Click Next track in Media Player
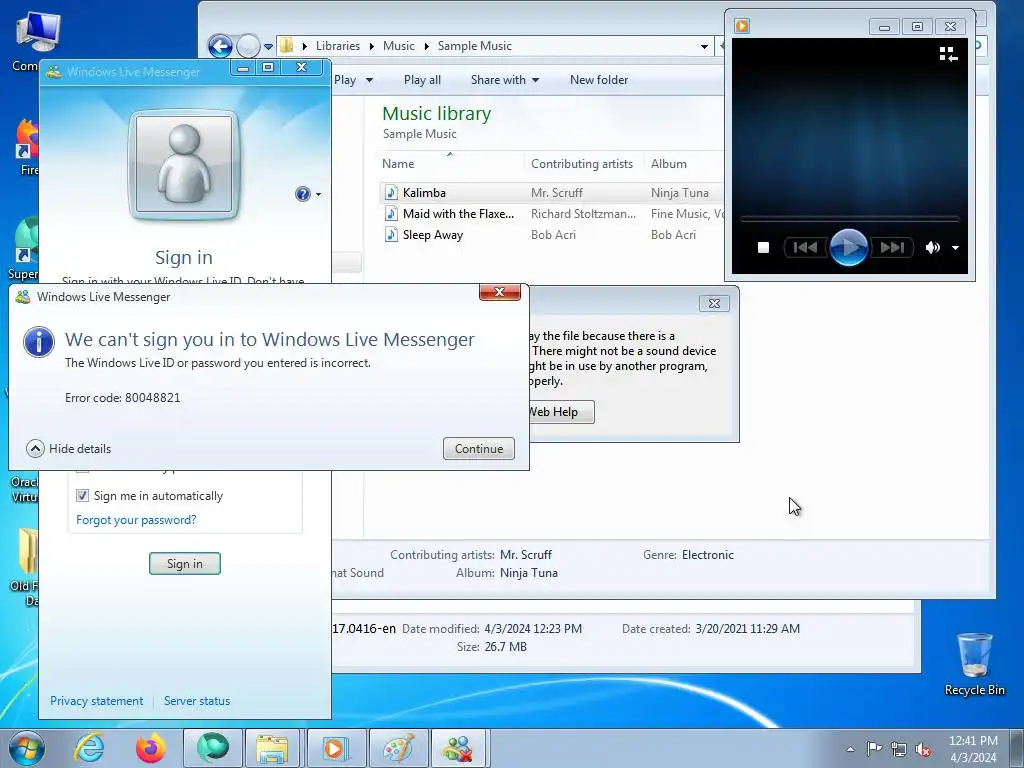1024x768 pixels. point(891,248)
